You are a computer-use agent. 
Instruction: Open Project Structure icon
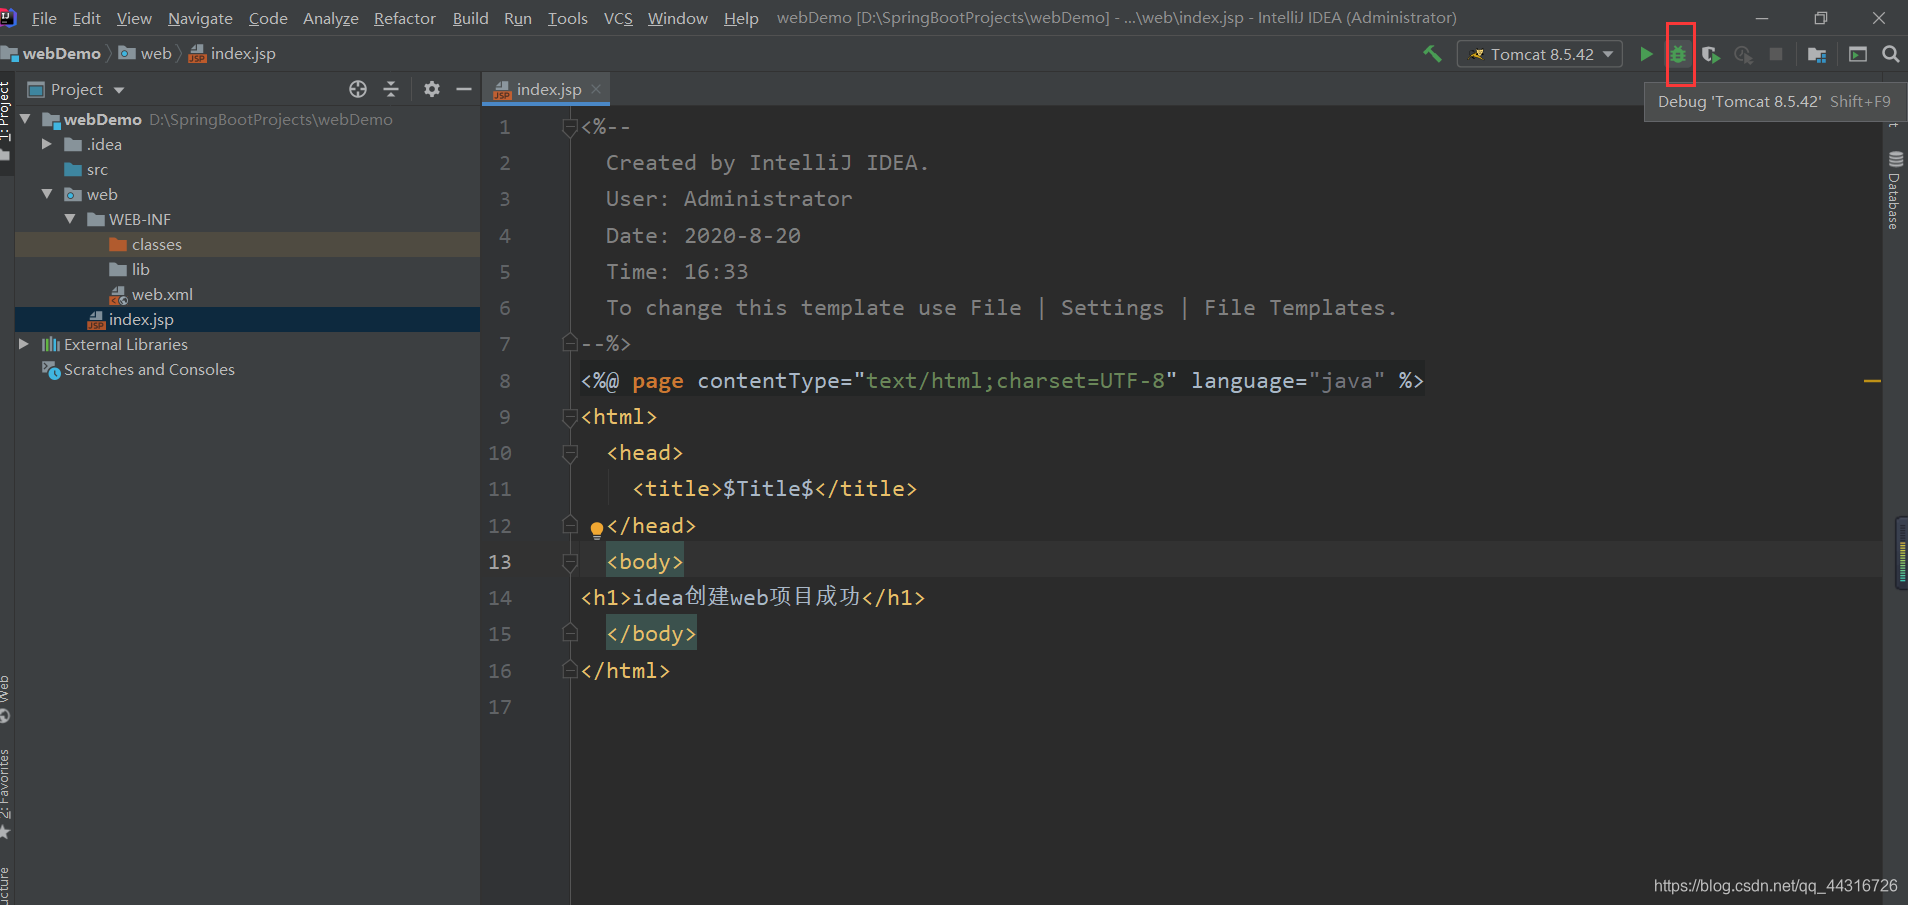(1817, 54)
